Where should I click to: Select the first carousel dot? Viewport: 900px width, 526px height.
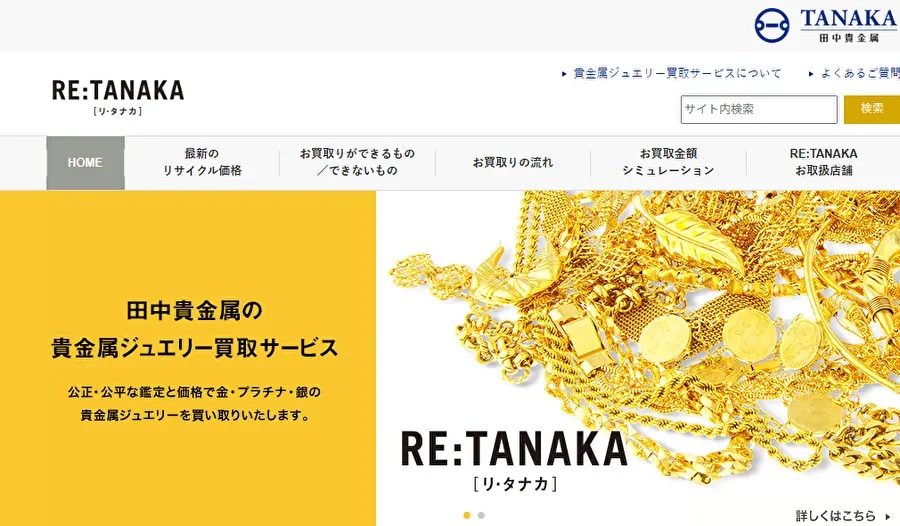(467, 515)
